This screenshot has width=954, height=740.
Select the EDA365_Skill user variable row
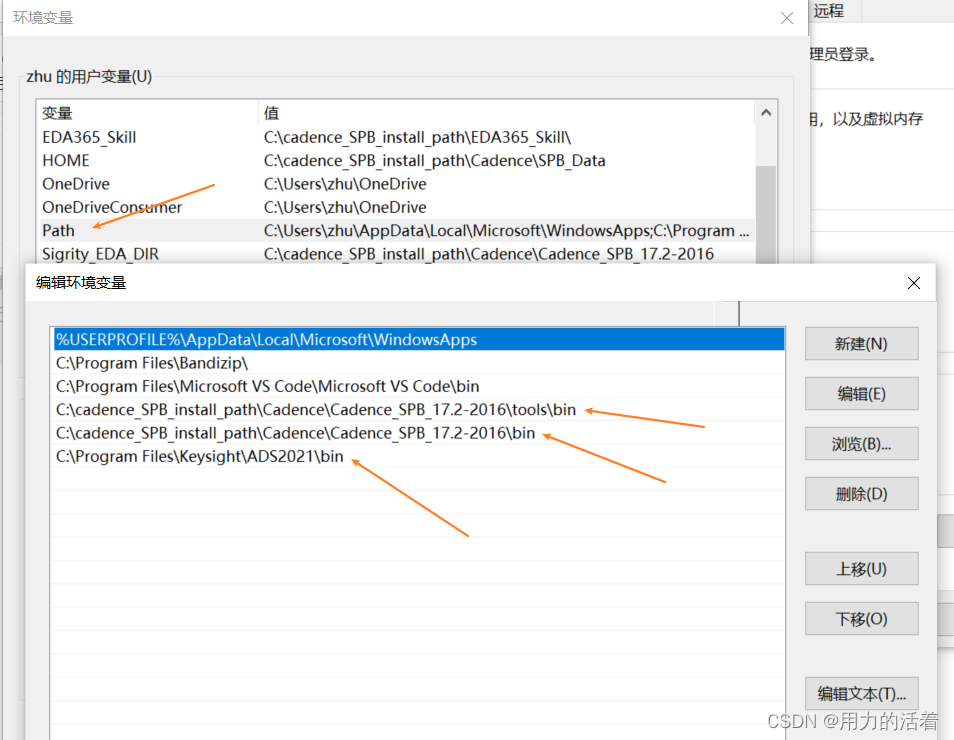397,138
